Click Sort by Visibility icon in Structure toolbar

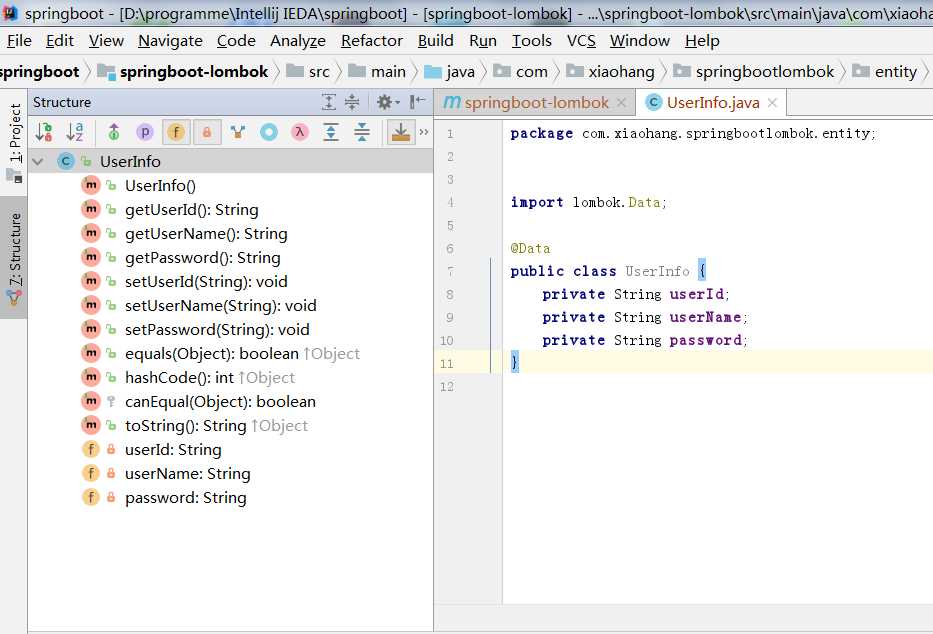43,132
